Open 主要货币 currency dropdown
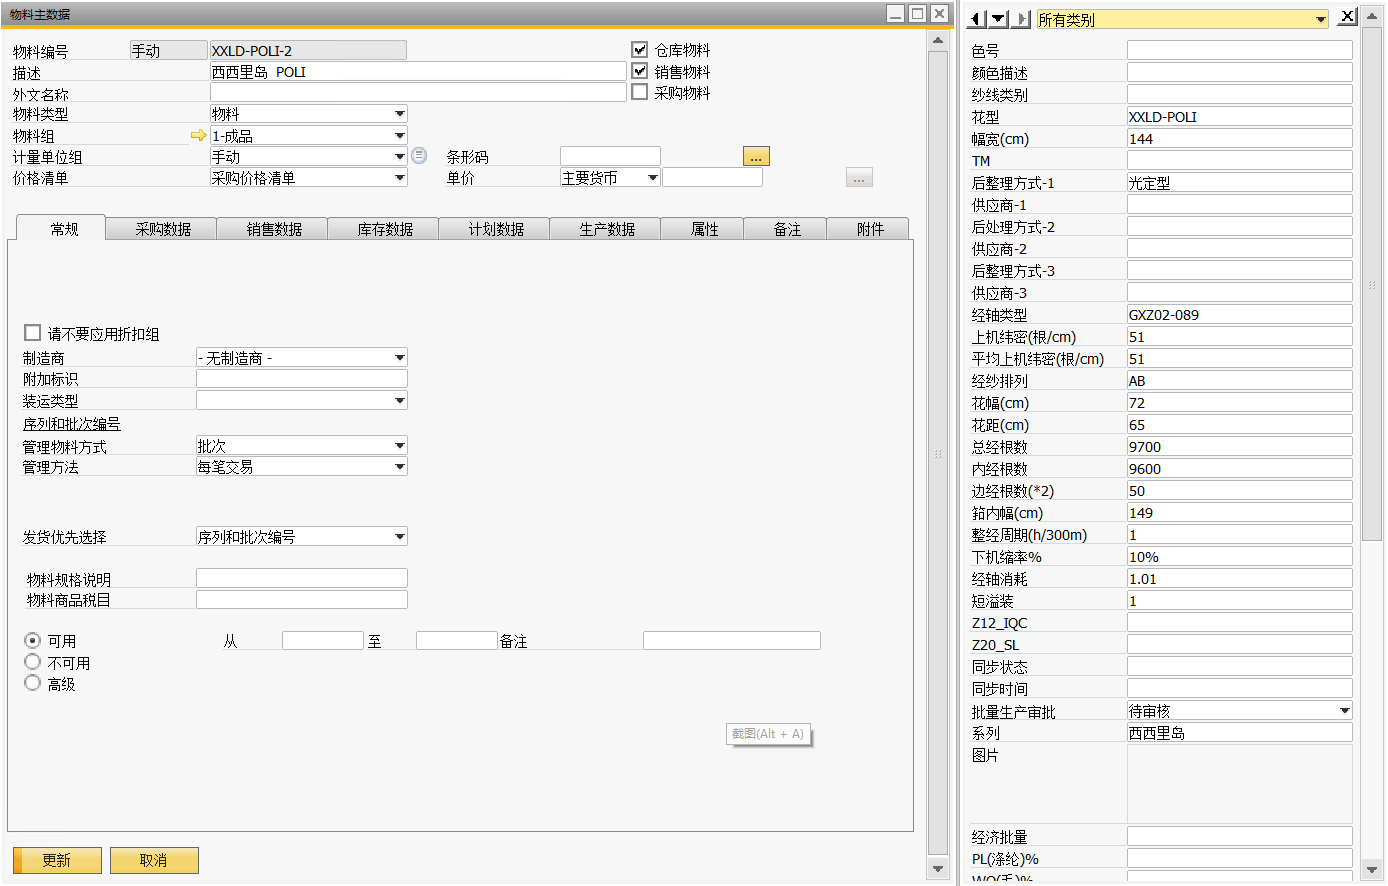 point(653,178)
